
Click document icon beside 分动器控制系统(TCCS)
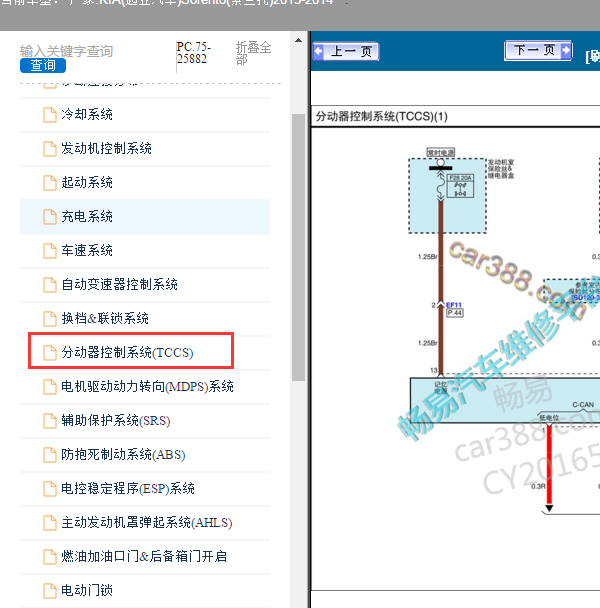point(50,352)
